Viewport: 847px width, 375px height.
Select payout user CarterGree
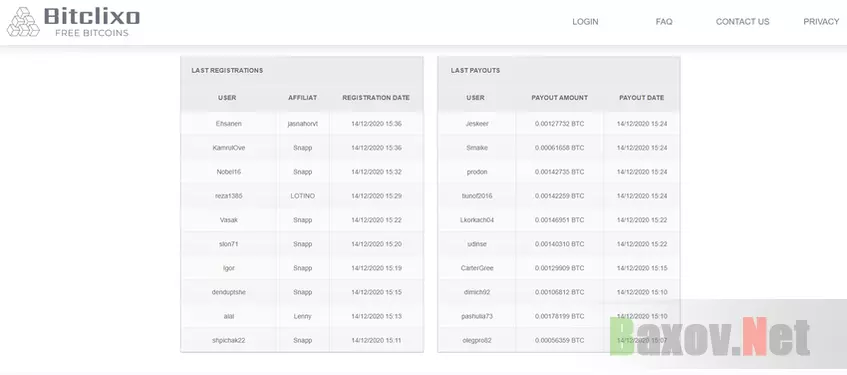pyautogui.click(x=477, y=268)
